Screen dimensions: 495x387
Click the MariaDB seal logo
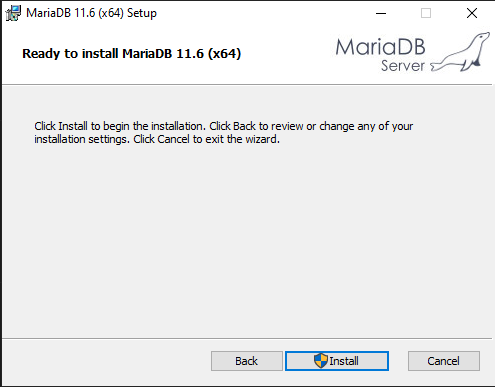[x=460, y=52]
